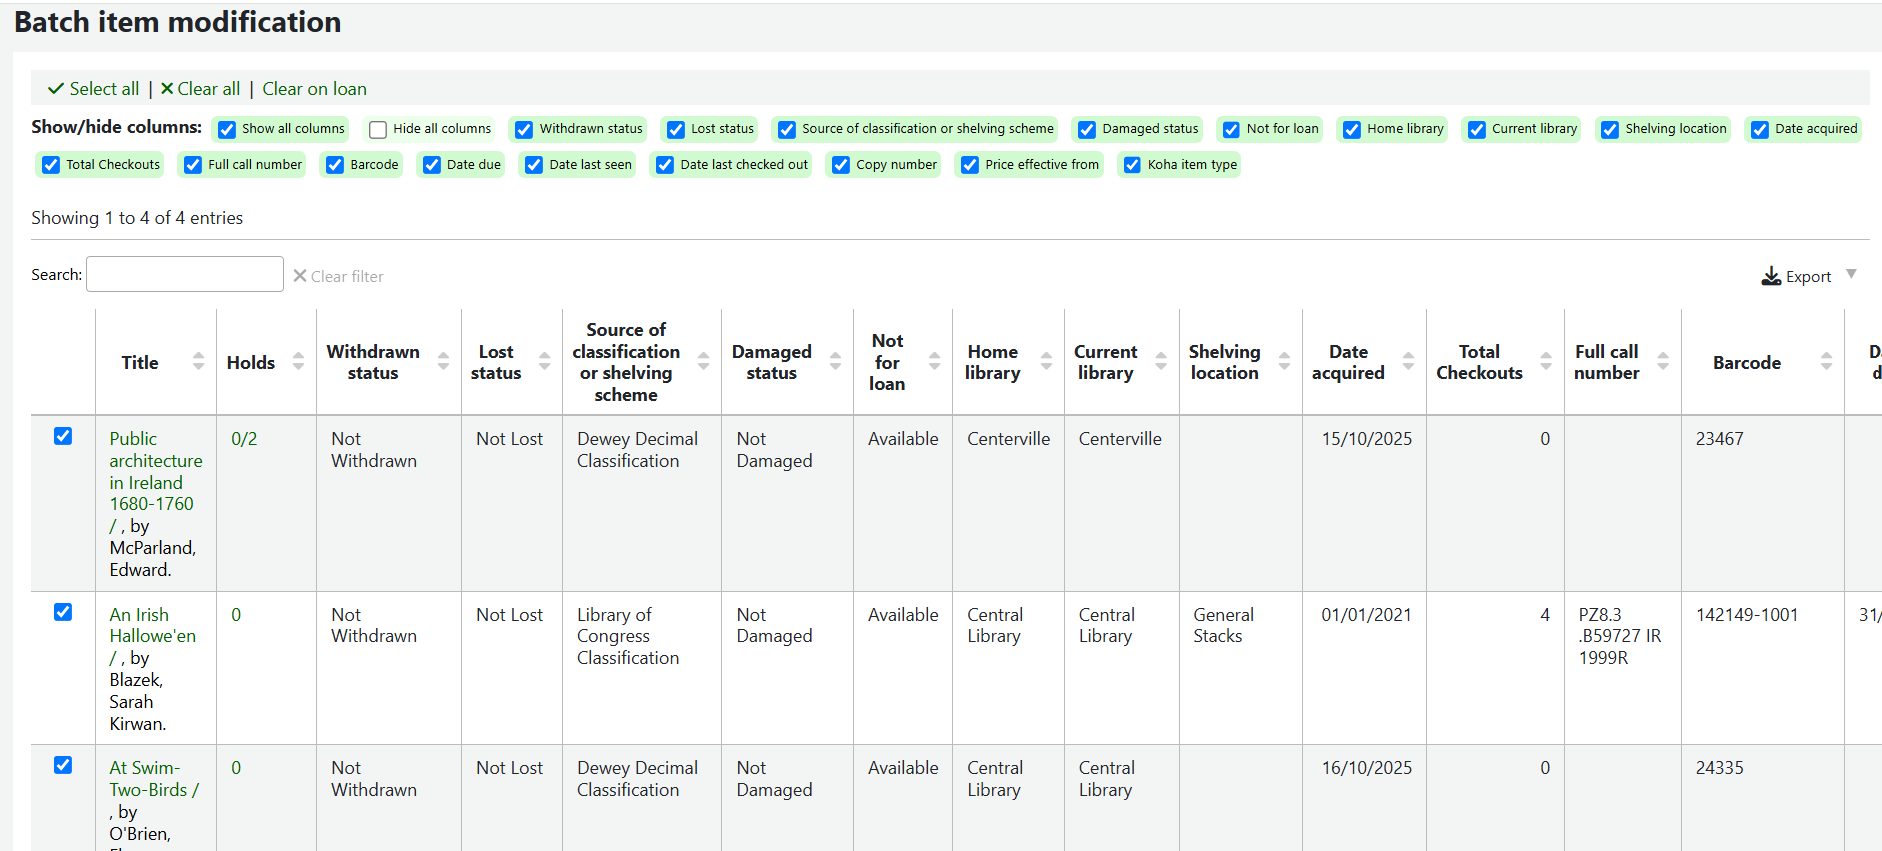Click the Clear on loan link

click(314, 89)
